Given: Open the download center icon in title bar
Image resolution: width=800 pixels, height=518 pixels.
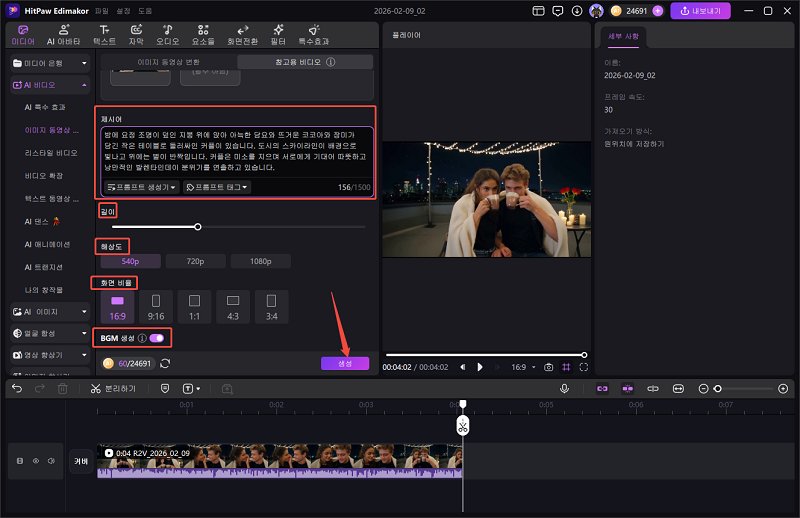Looking at the screenshot, I should (577, 11).
